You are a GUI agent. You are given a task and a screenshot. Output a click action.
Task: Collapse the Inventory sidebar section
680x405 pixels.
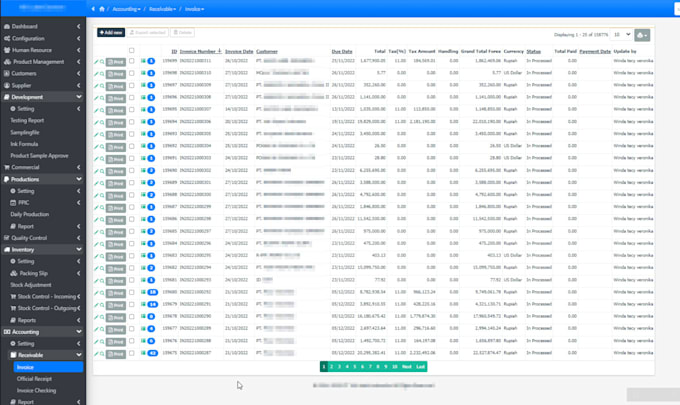click(x=43, y=250)
